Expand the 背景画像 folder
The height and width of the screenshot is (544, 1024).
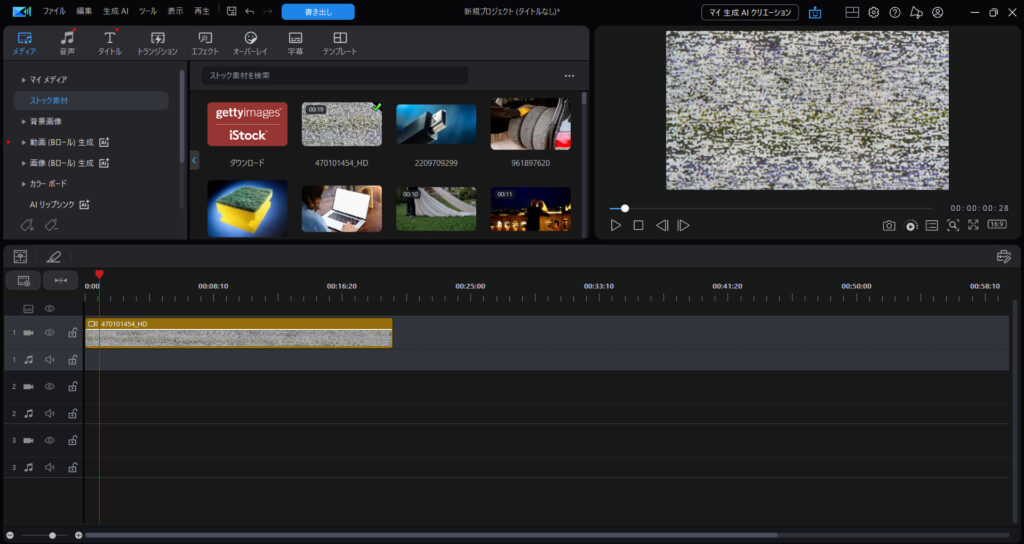[x=24, y=121]
